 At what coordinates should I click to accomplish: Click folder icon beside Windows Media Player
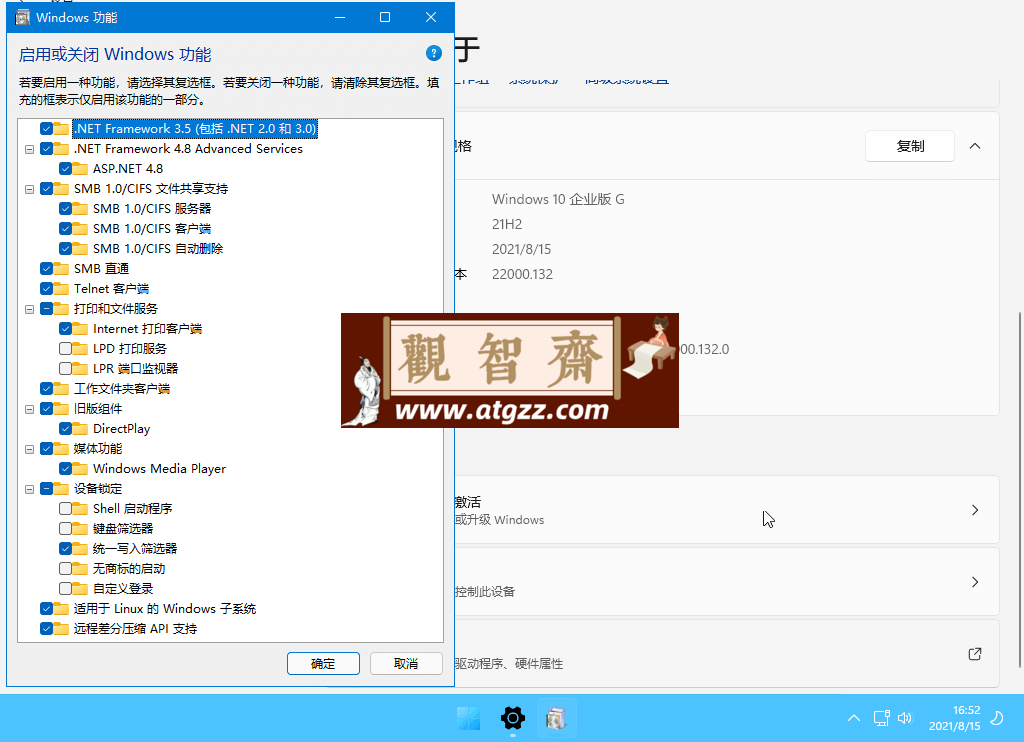coord(80,468)
